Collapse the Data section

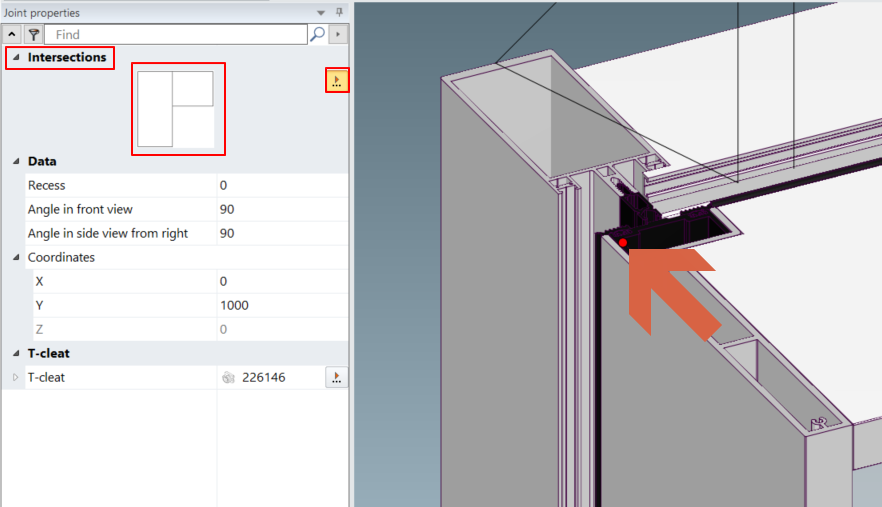click(16, 161)
